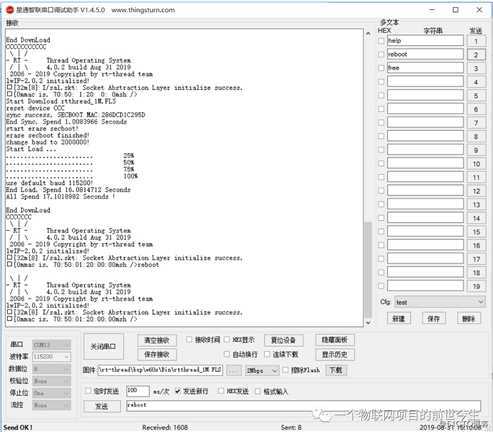493x432 pixels.
Task: Click 'Sent: 8' in the status bar
Action: pyautogui.click(x=291, y=427)
